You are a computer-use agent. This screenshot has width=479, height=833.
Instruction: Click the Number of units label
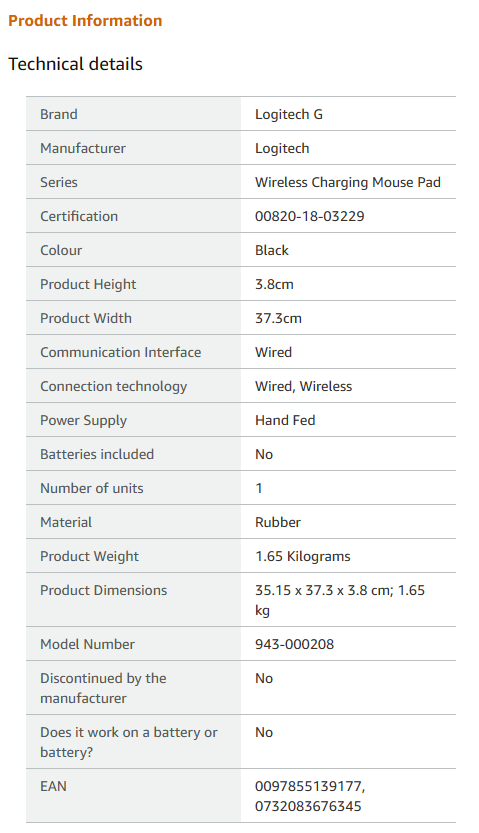(92, 488)
